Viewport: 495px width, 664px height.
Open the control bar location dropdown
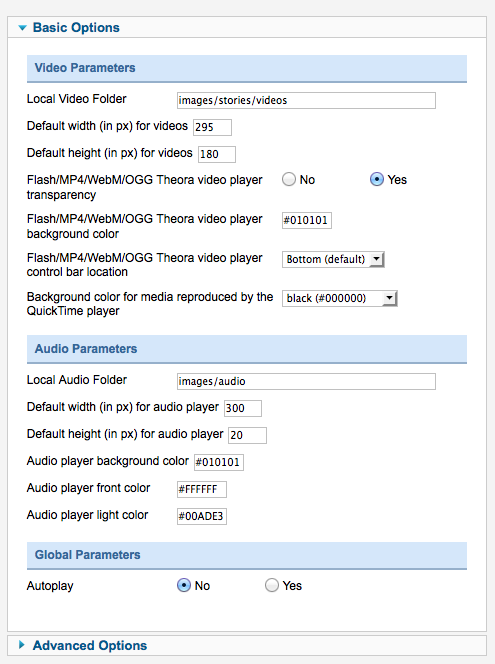click(333, 259)
